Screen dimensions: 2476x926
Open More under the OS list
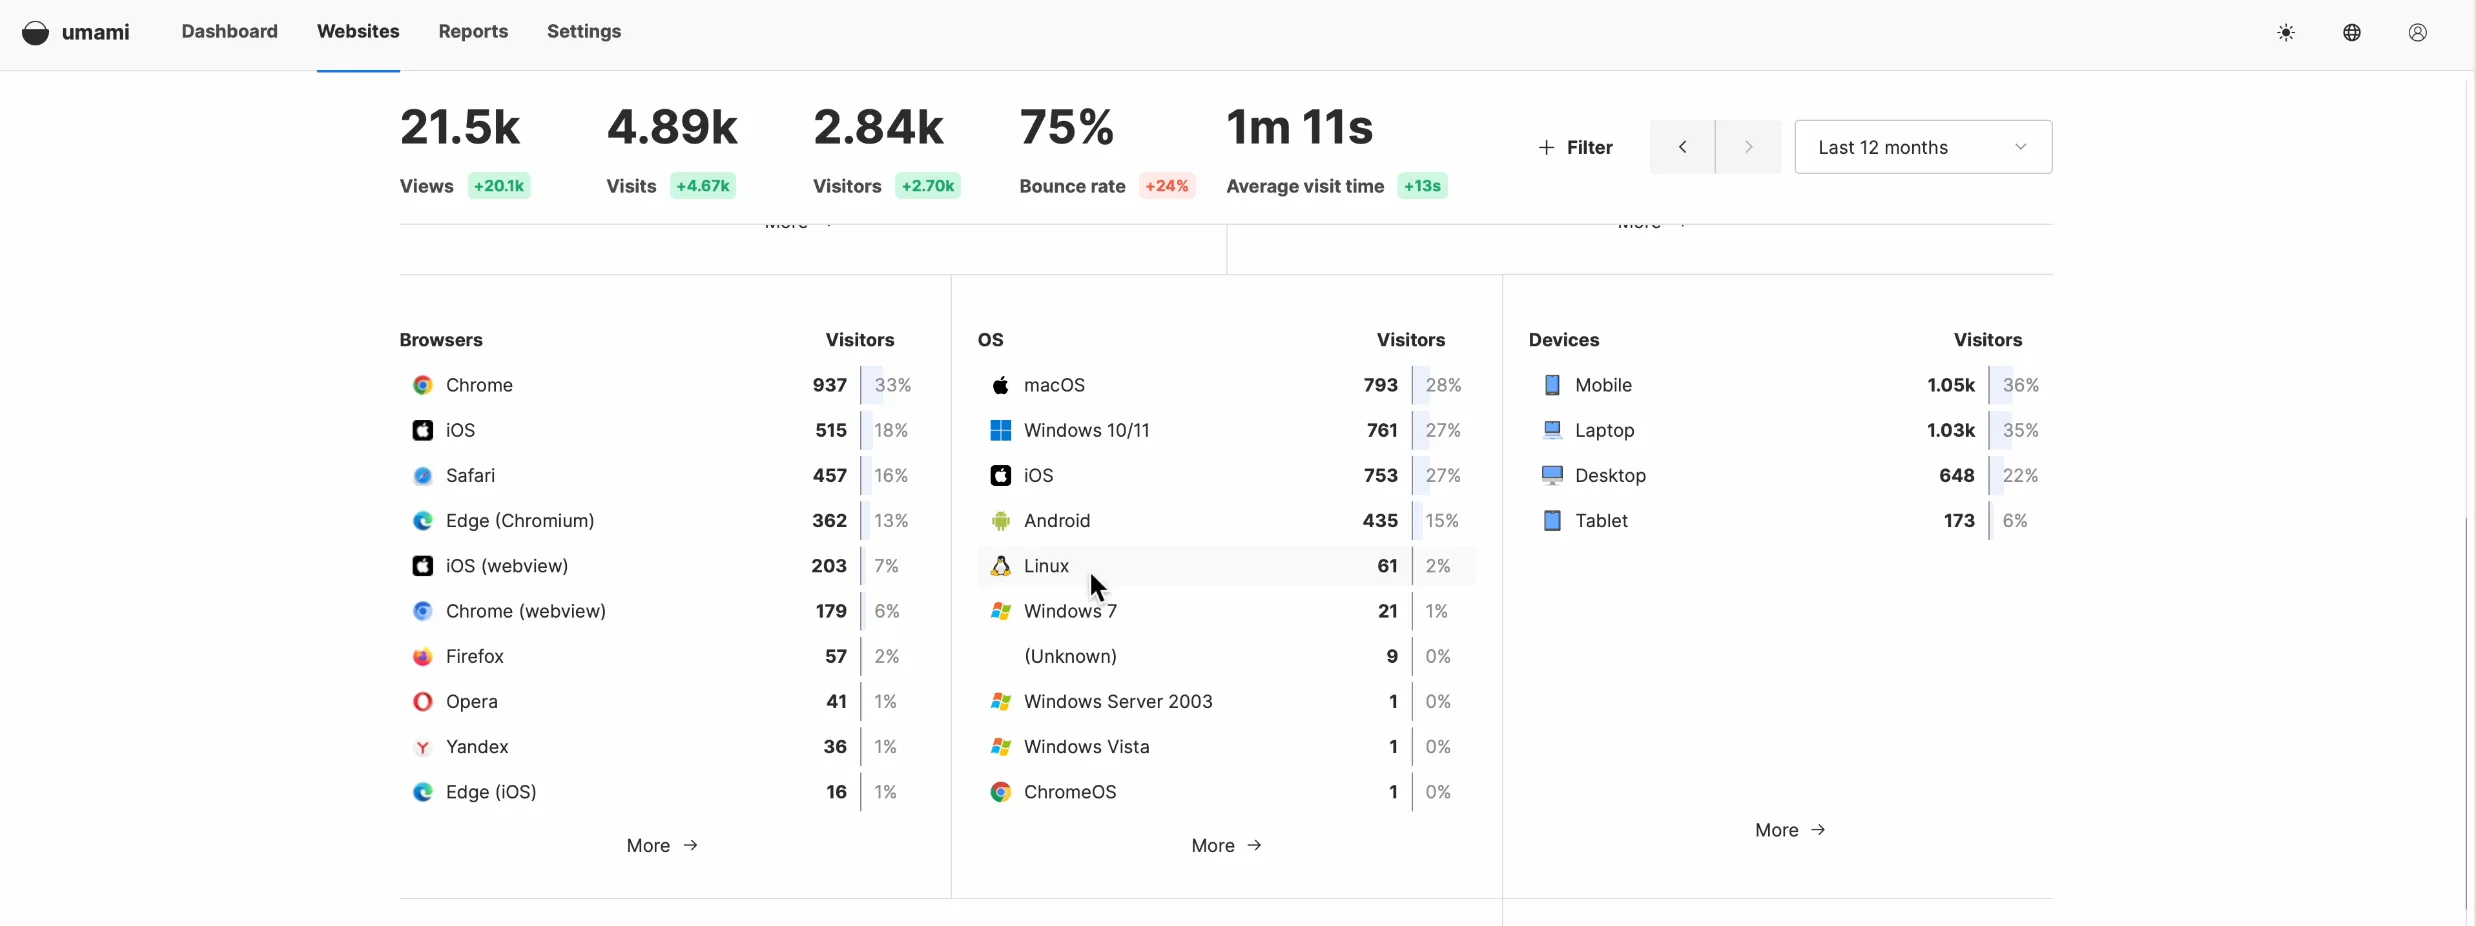point(1227,845)
